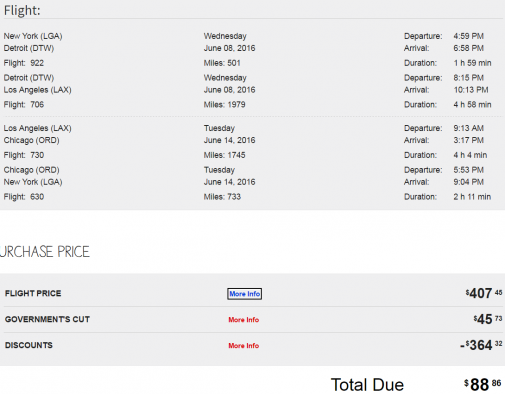
Task: Click the Total Due label
Action: click(367, 385)
